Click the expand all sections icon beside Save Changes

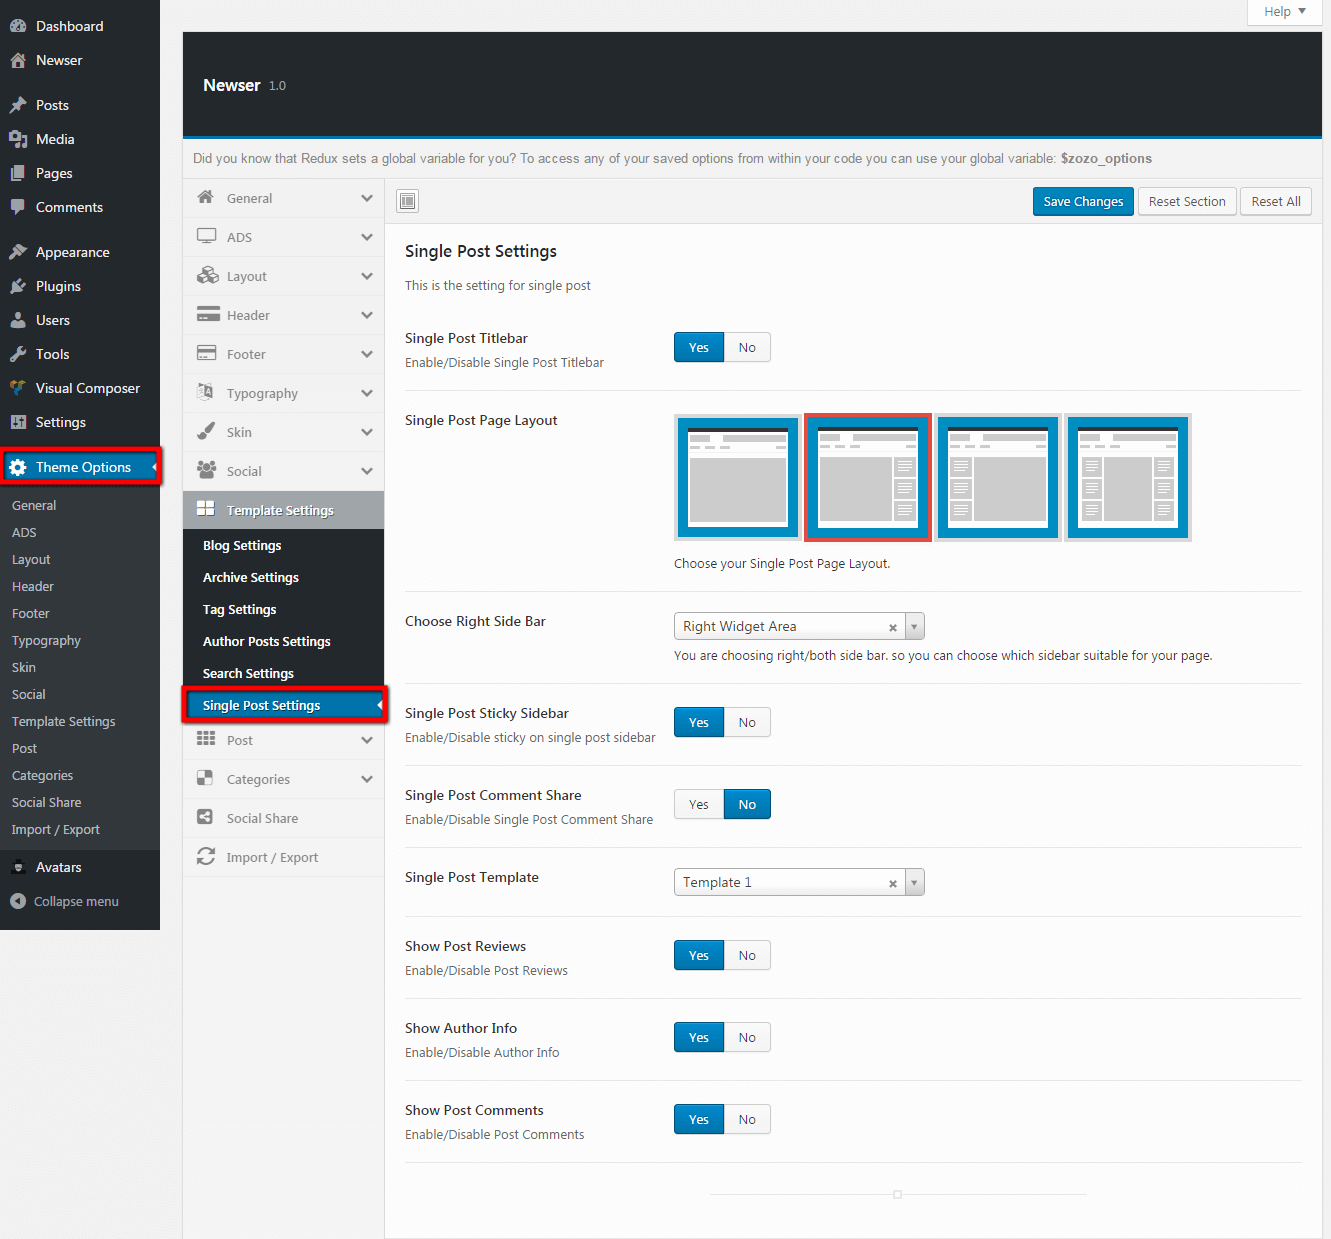tap(407, 201)
